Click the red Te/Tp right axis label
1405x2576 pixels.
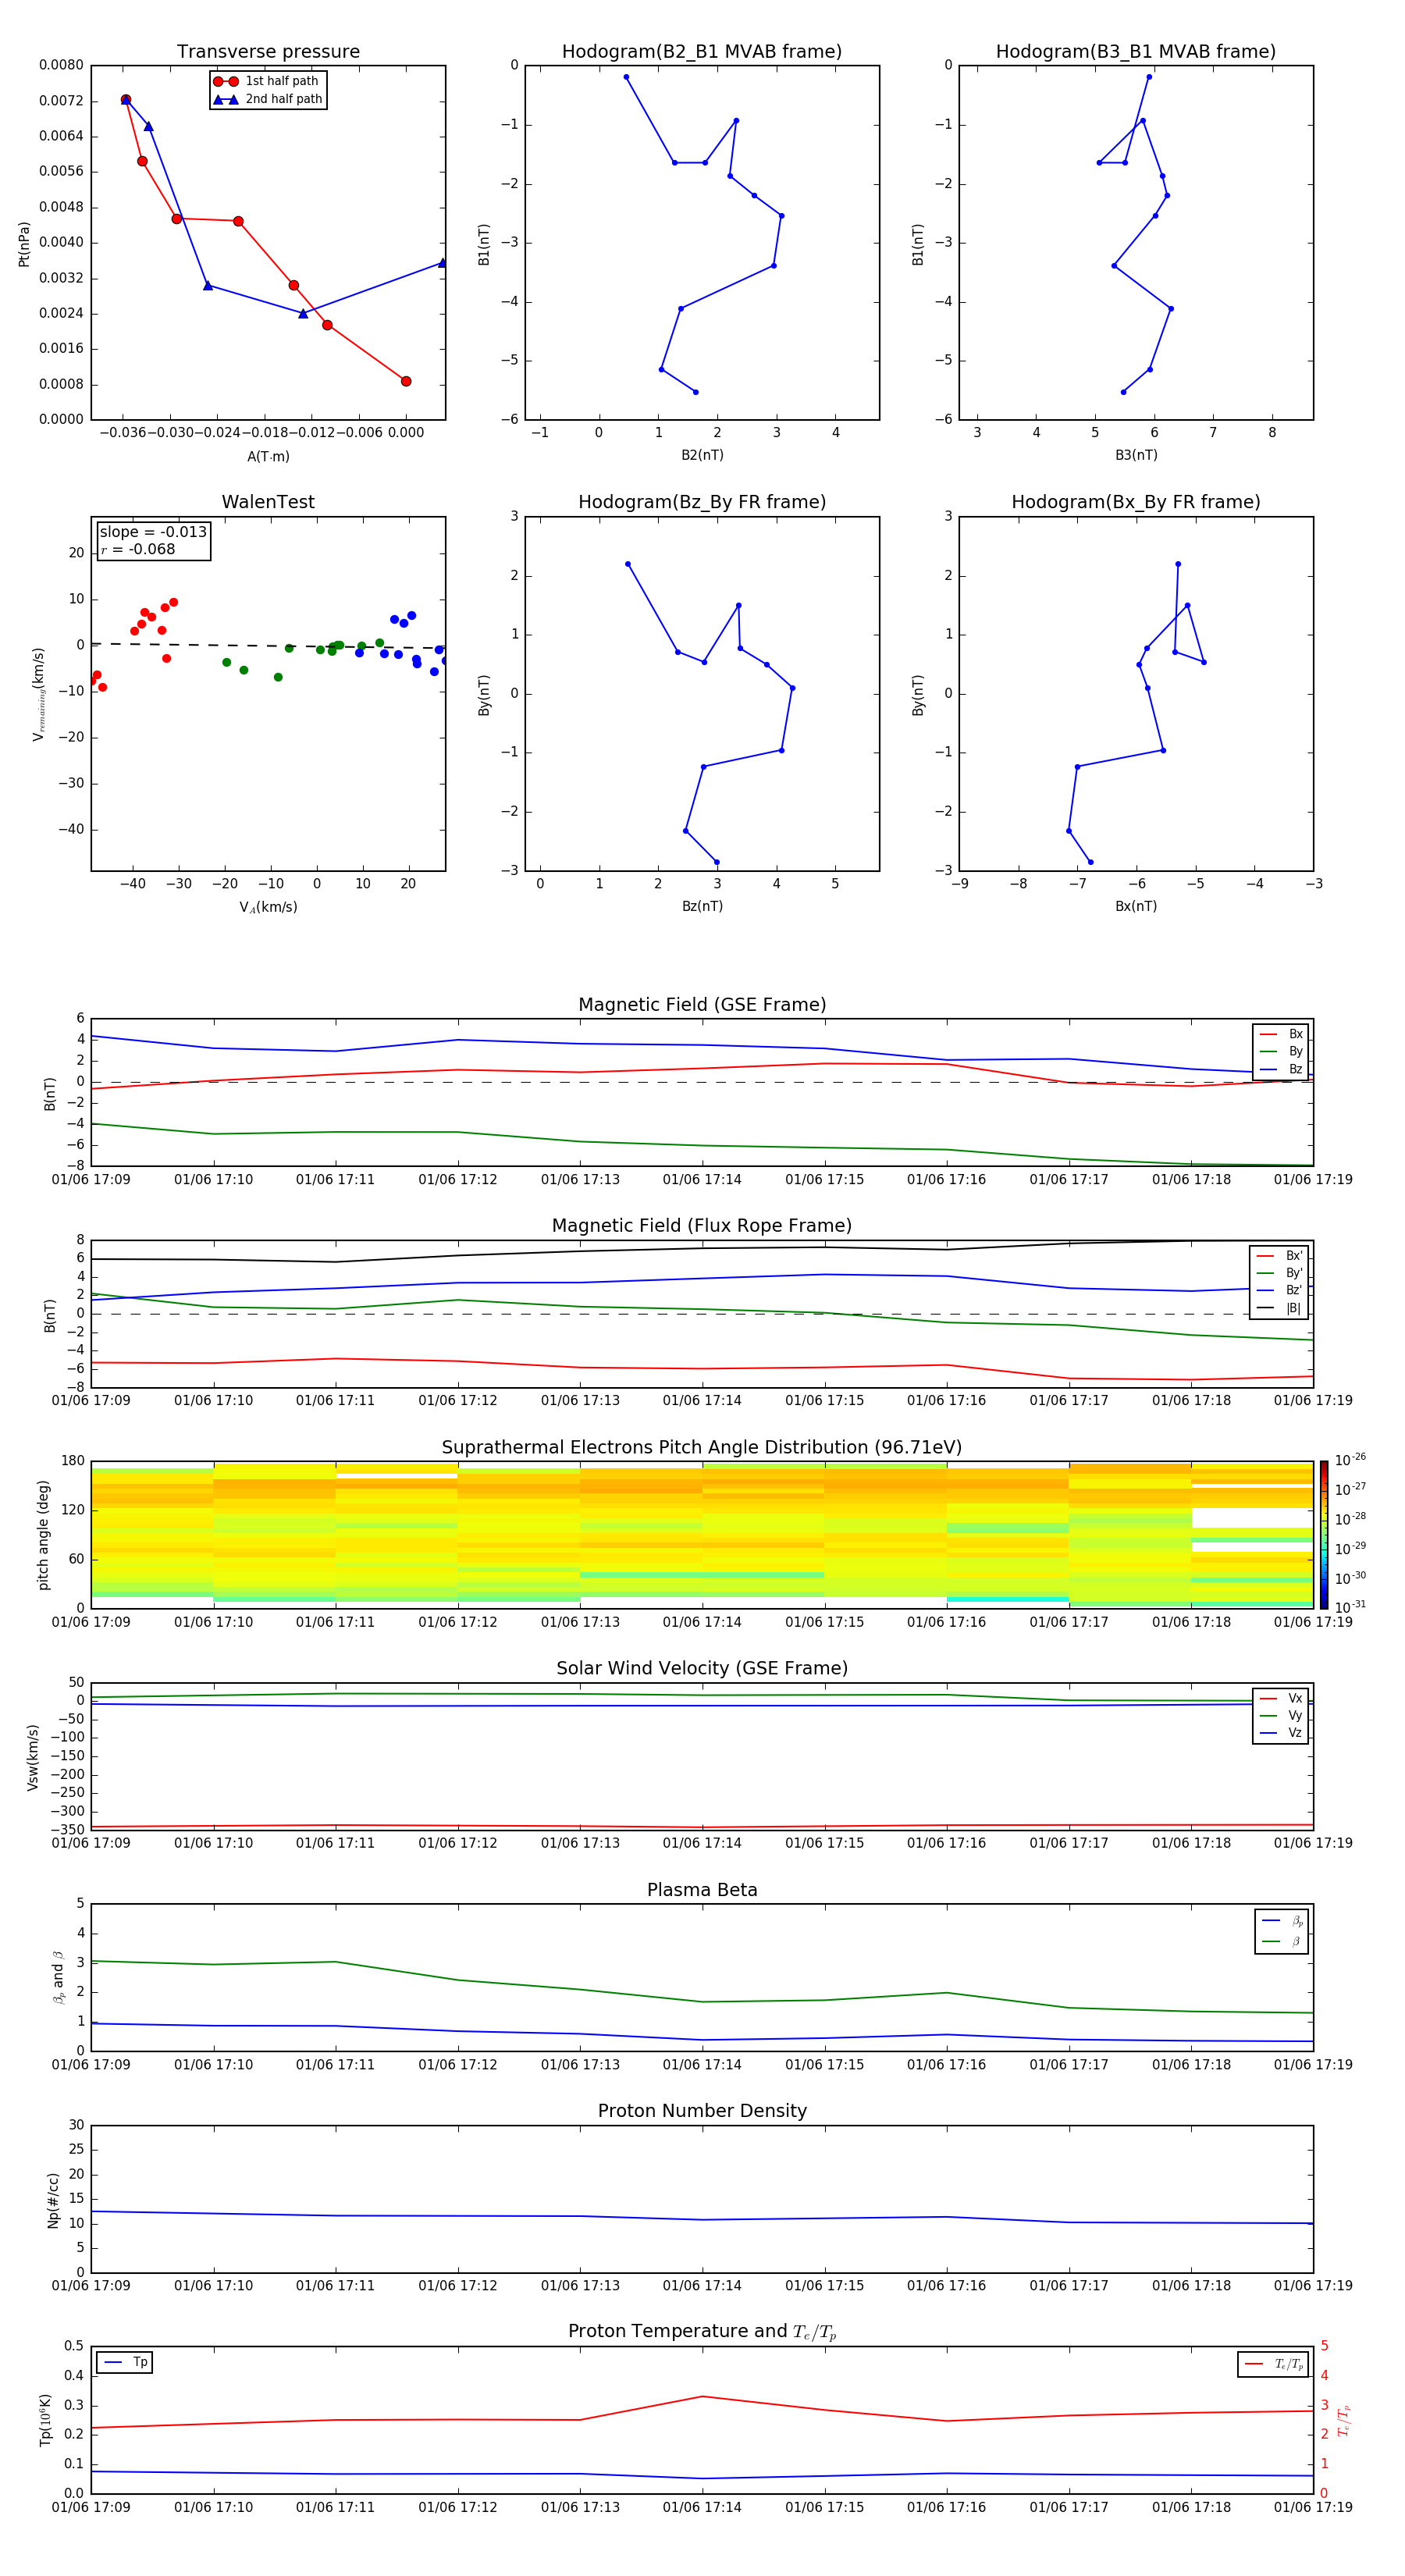tap(1344, 2420)
